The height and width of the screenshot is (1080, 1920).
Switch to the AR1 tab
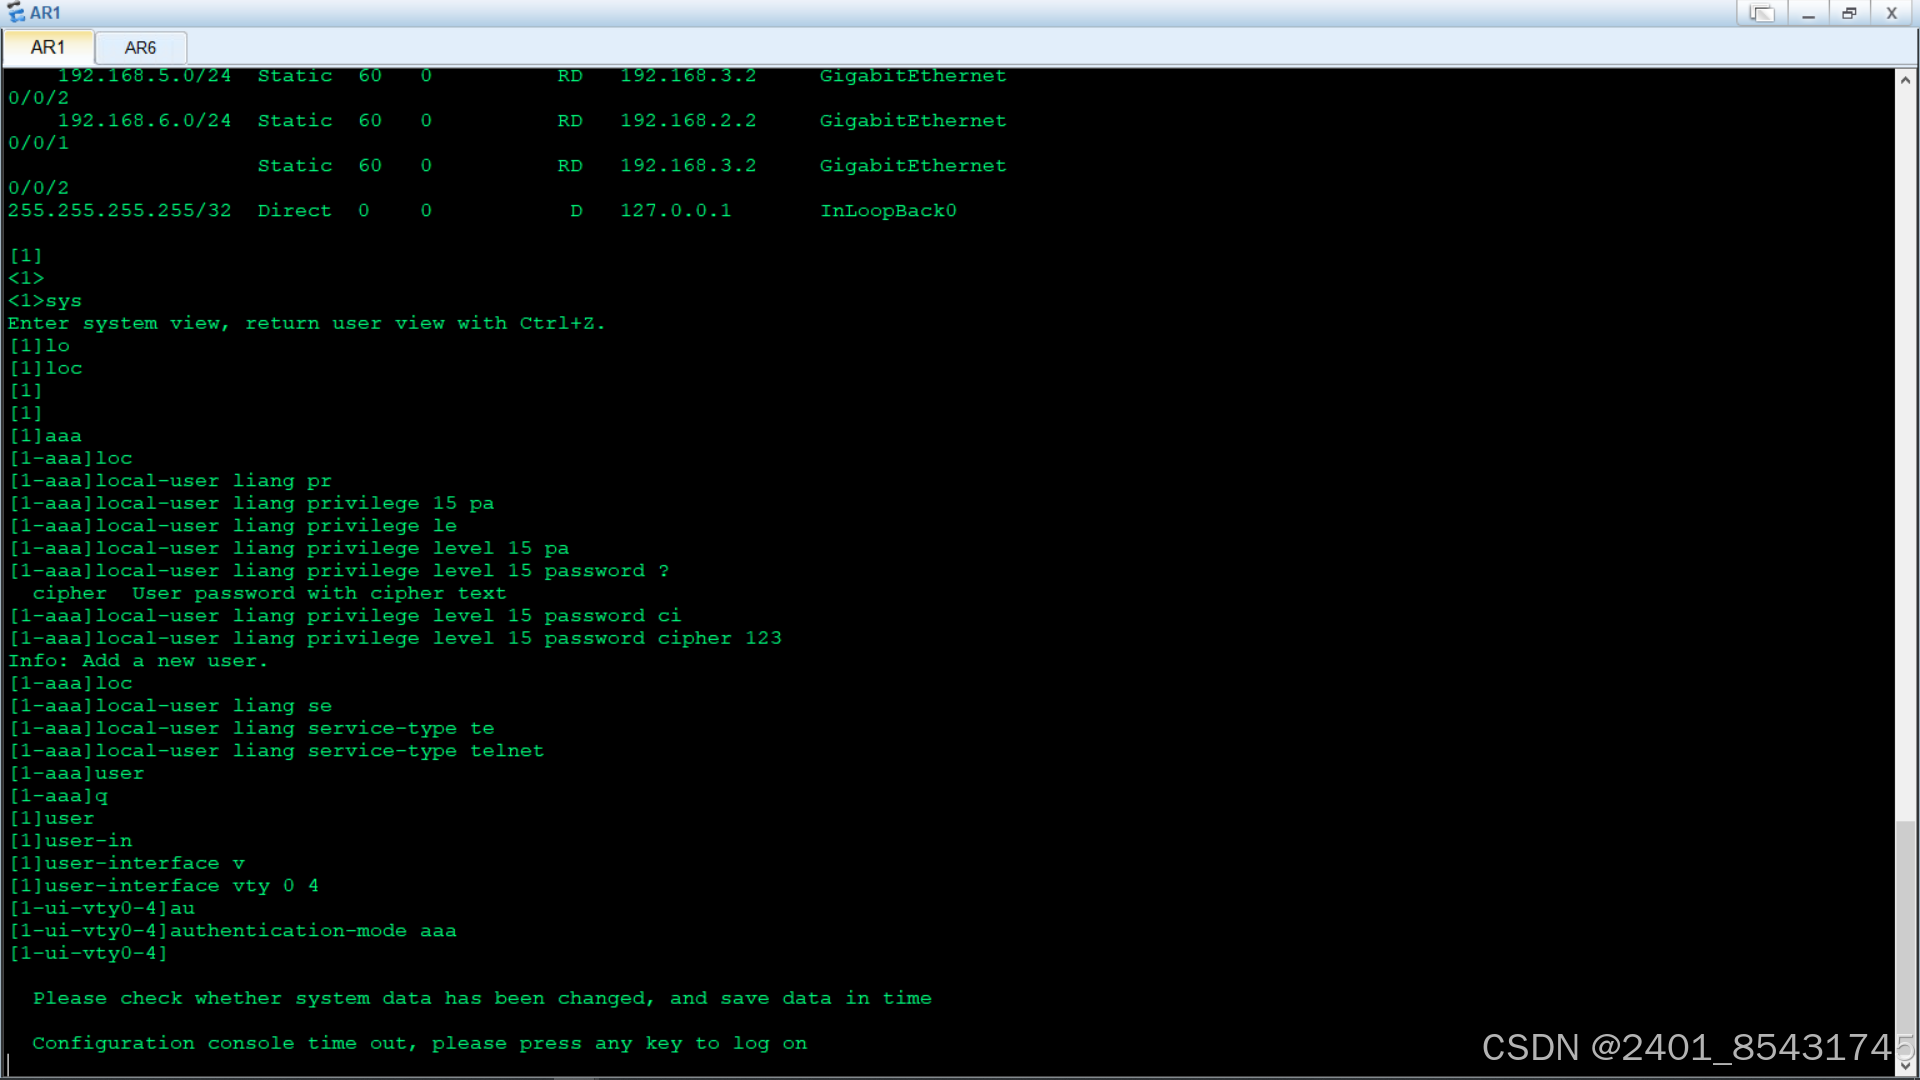click(47, 47)
